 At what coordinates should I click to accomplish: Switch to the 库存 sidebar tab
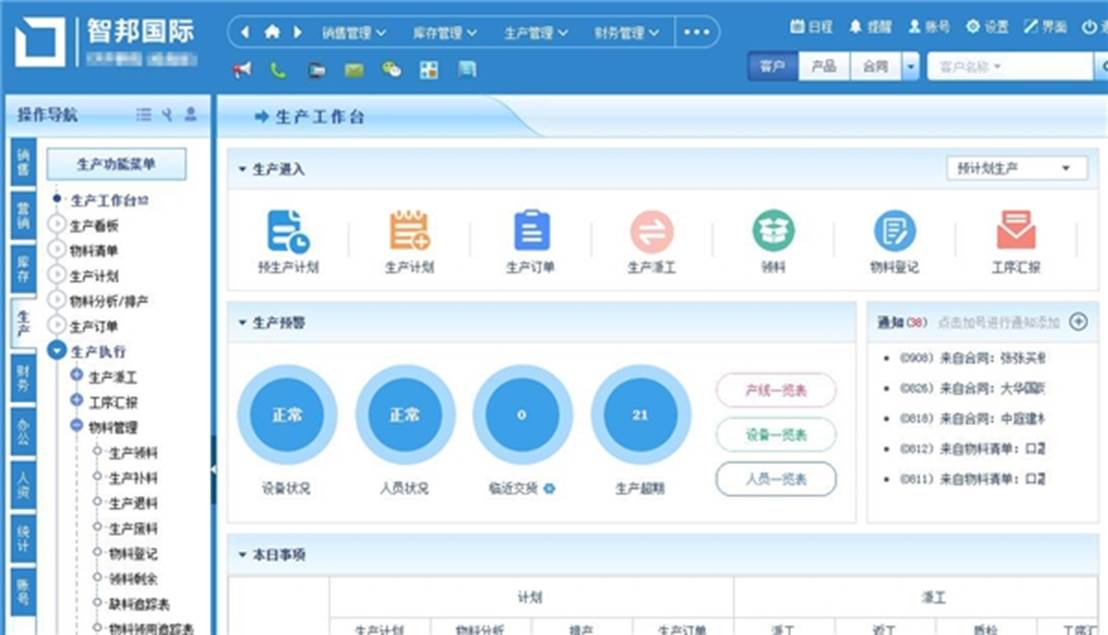point(23,269)
